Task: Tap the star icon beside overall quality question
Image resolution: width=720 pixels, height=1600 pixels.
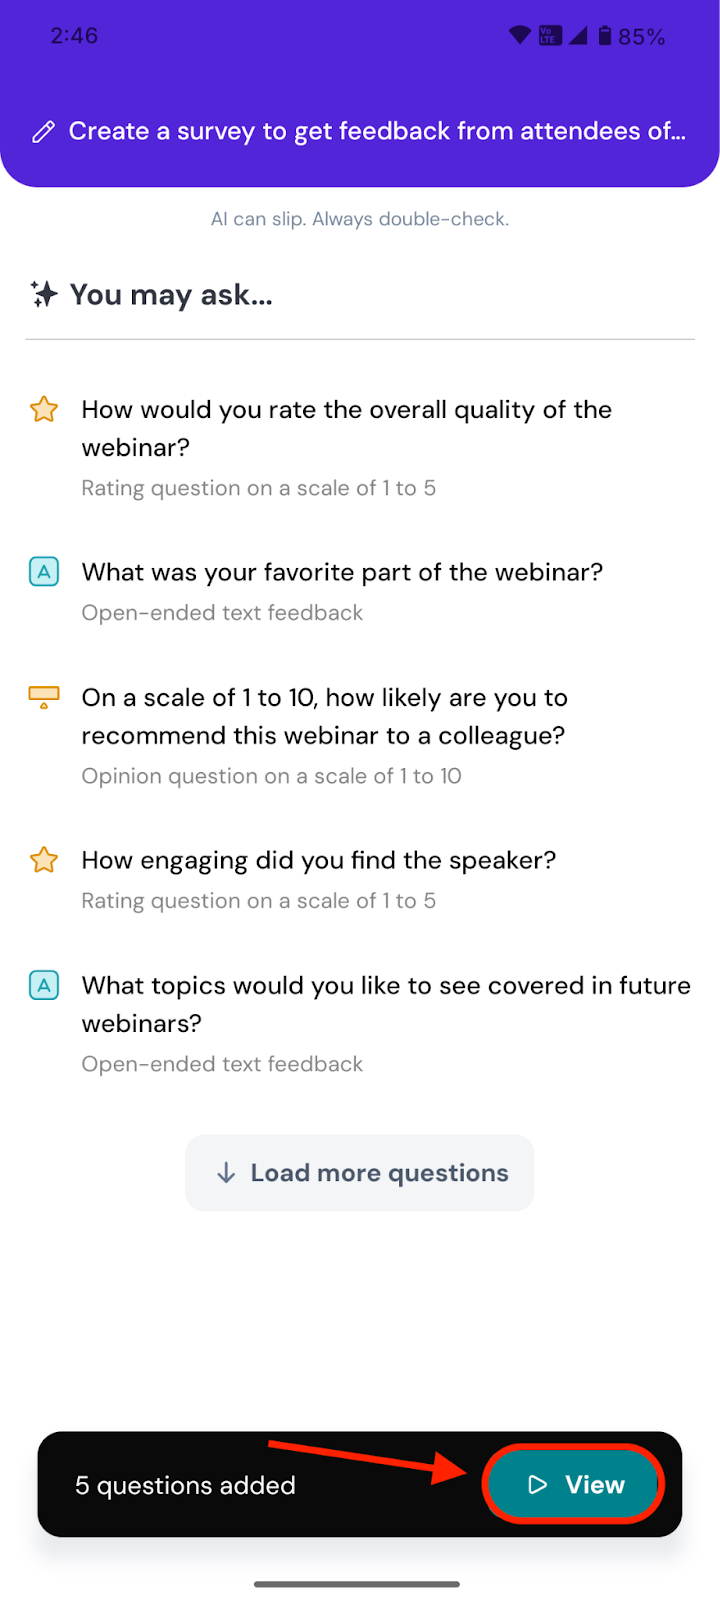Action: pos(44,409)
